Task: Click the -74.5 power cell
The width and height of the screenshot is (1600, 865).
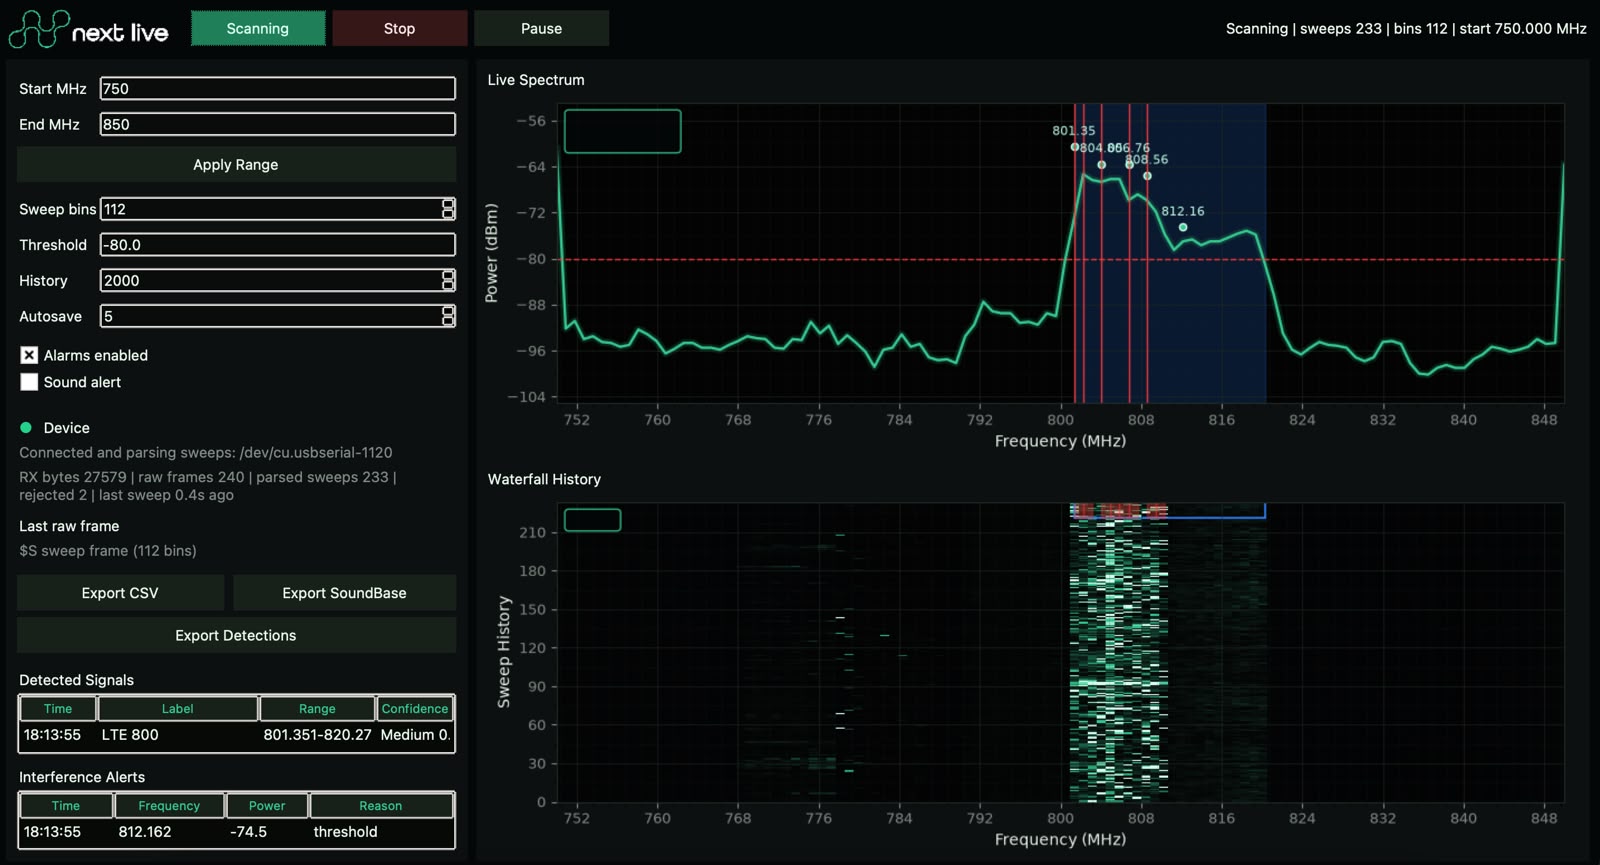Action: click(x=248, y=832)
